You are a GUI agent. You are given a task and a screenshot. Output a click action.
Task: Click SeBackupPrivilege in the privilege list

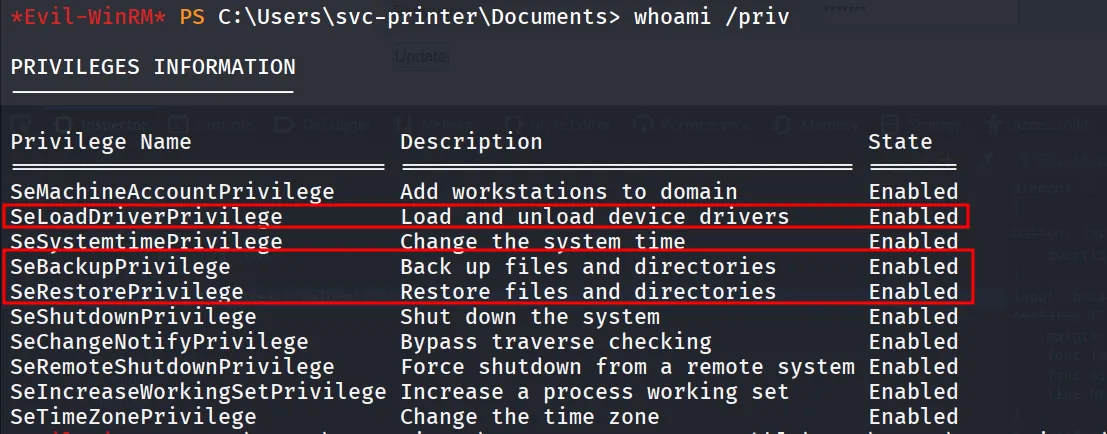point(120,267)
